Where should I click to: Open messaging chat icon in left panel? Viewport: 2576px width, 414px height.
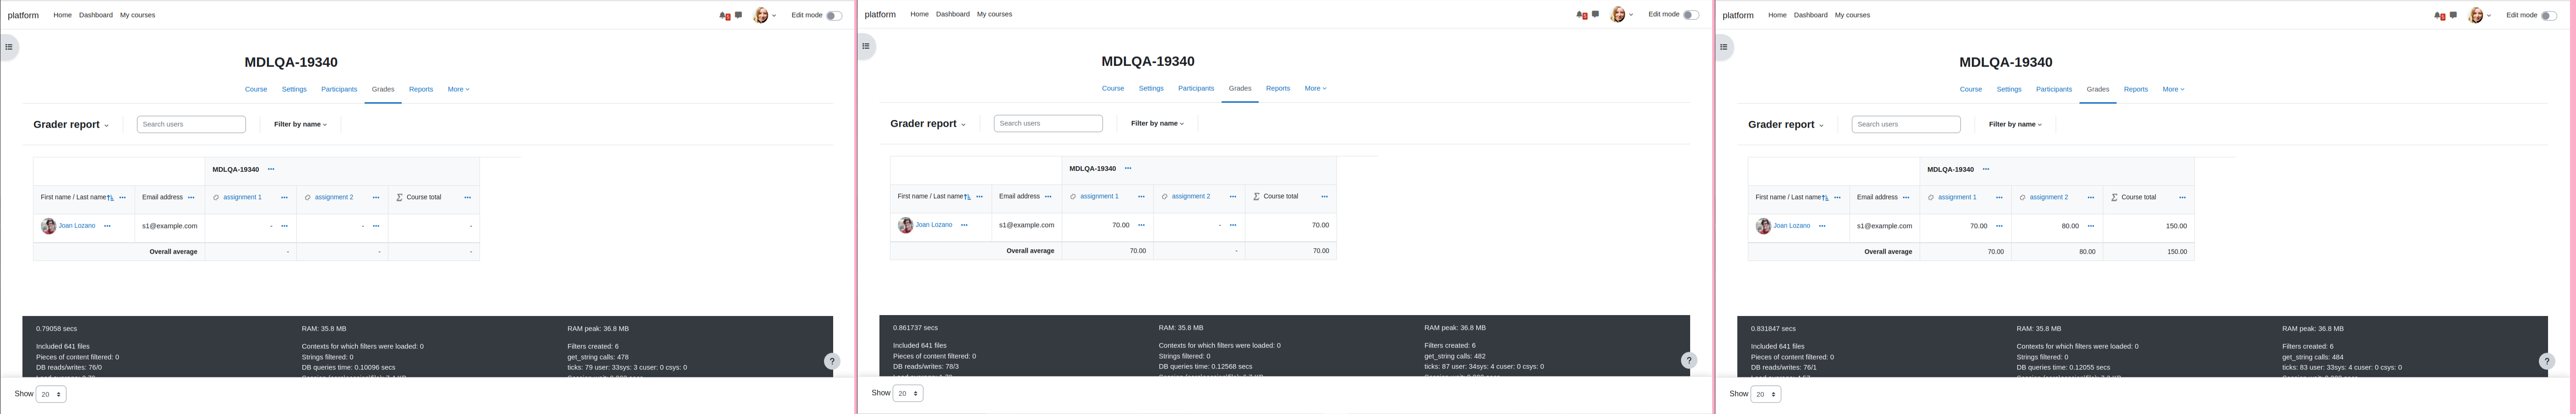(738, 15)
